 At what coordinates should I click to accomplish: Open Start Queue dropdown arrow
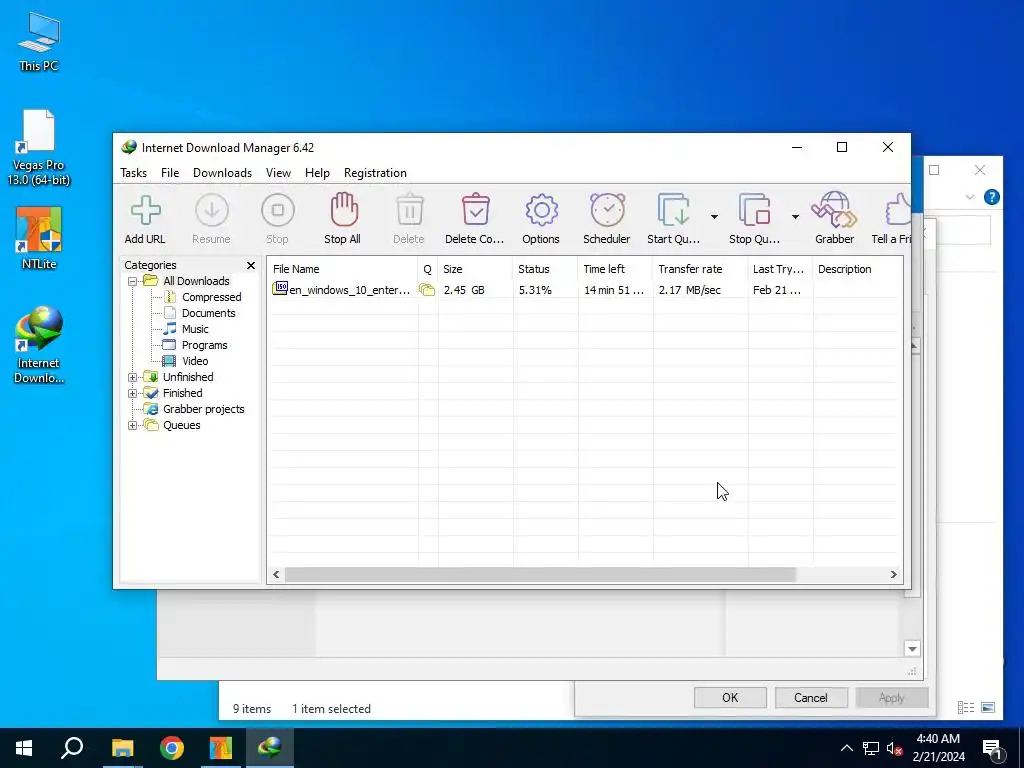pos(714,217)
